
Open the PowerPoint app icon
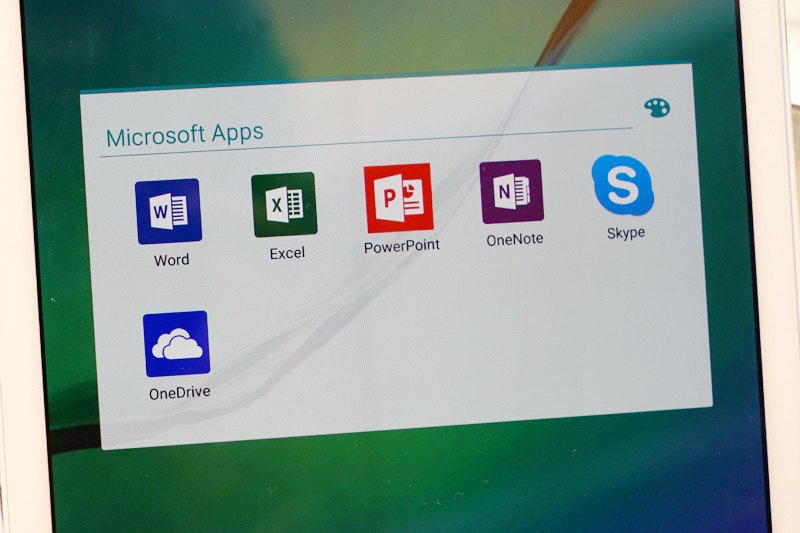pyautogui.click(x=399, y=198)
